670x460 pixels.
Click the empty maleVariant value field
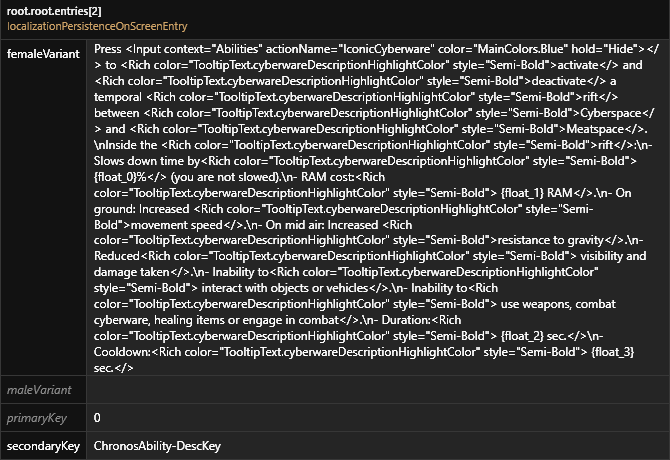(376, 388)
